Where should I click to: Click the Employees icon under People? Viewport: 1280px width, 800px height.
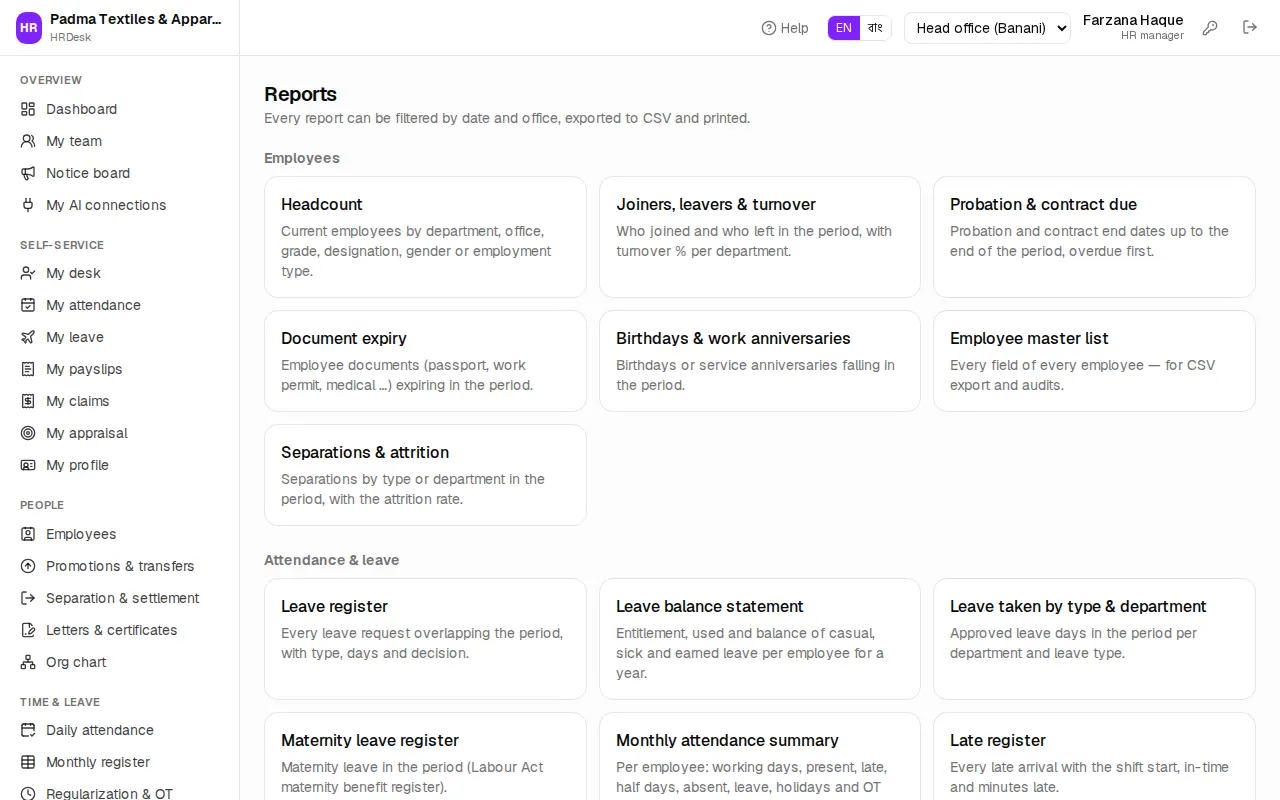tap(28, 534)
